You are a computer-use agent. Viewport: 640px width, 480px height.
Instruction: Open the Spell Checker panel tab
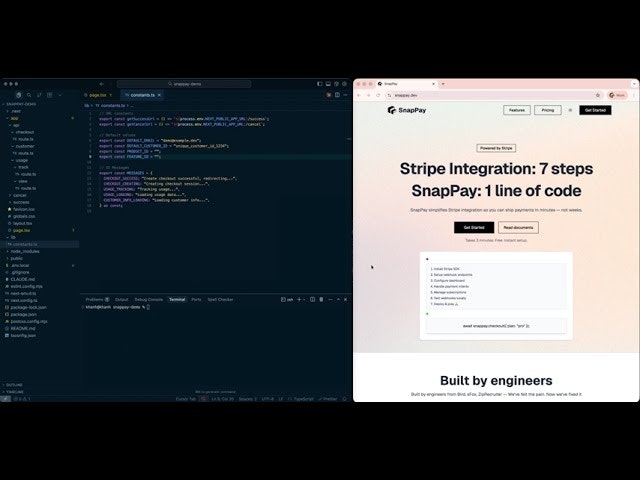tap(220, 300)
